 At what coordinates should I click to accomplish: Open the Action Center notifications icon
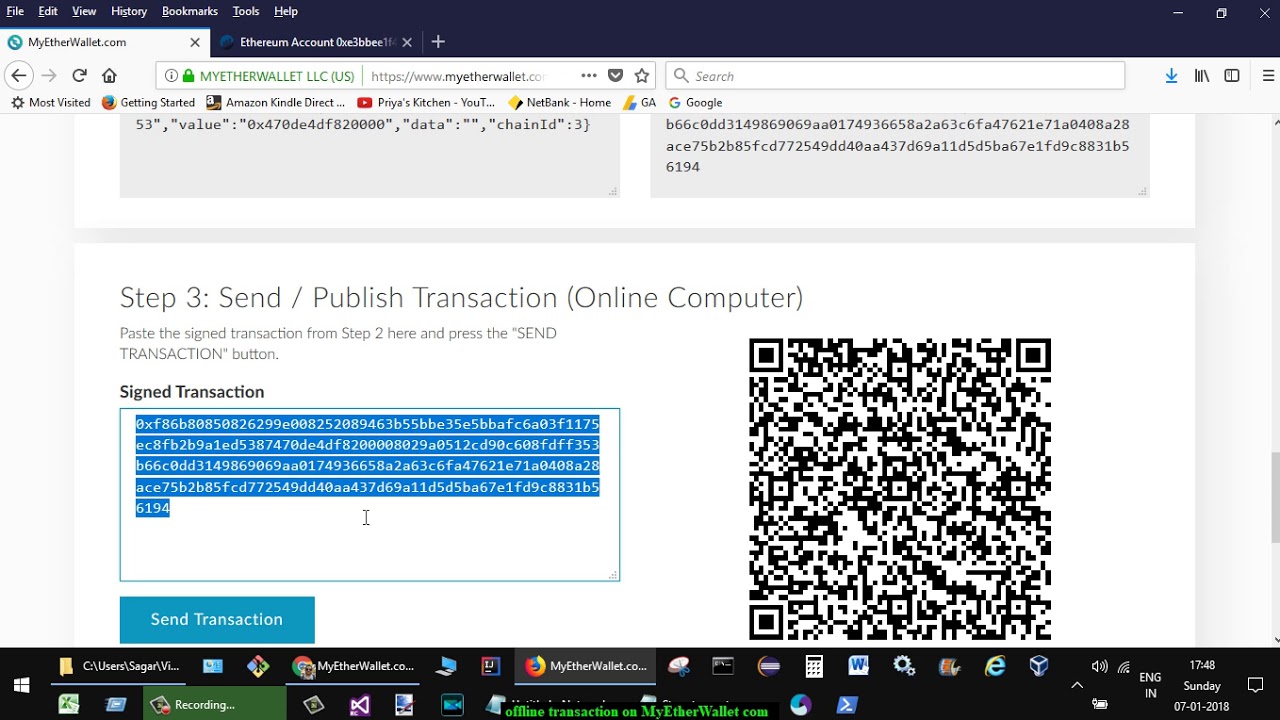pyautogui.click(x=1256, y=686)
